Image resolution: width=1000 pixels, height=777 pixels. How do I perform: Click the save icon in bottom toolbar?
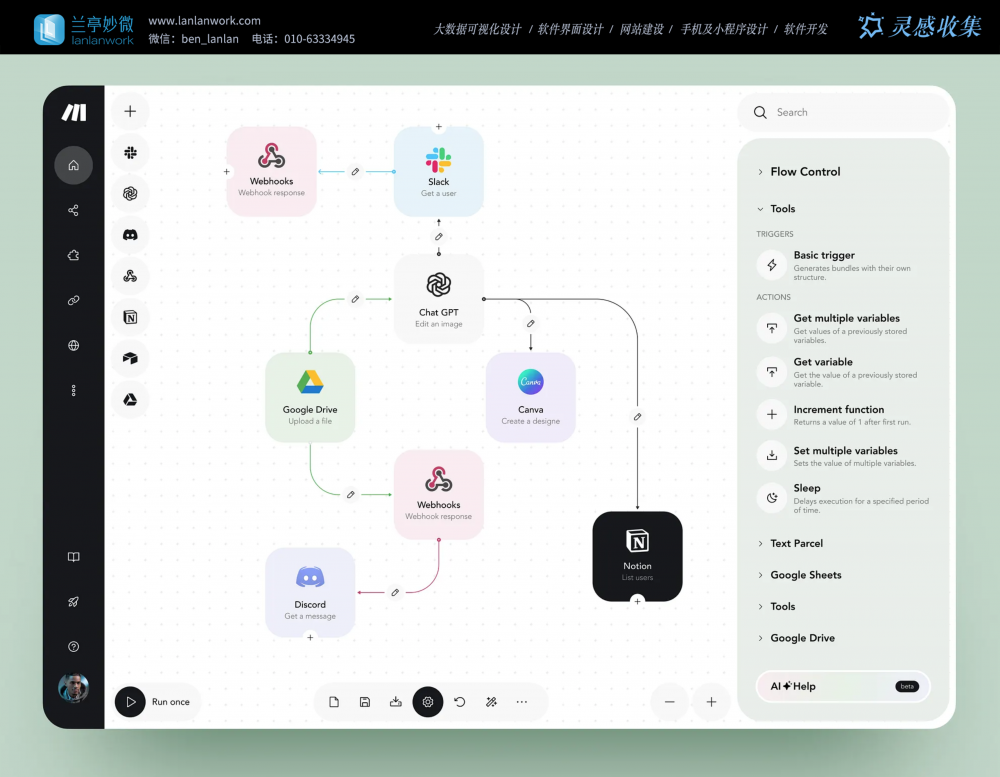365,702
